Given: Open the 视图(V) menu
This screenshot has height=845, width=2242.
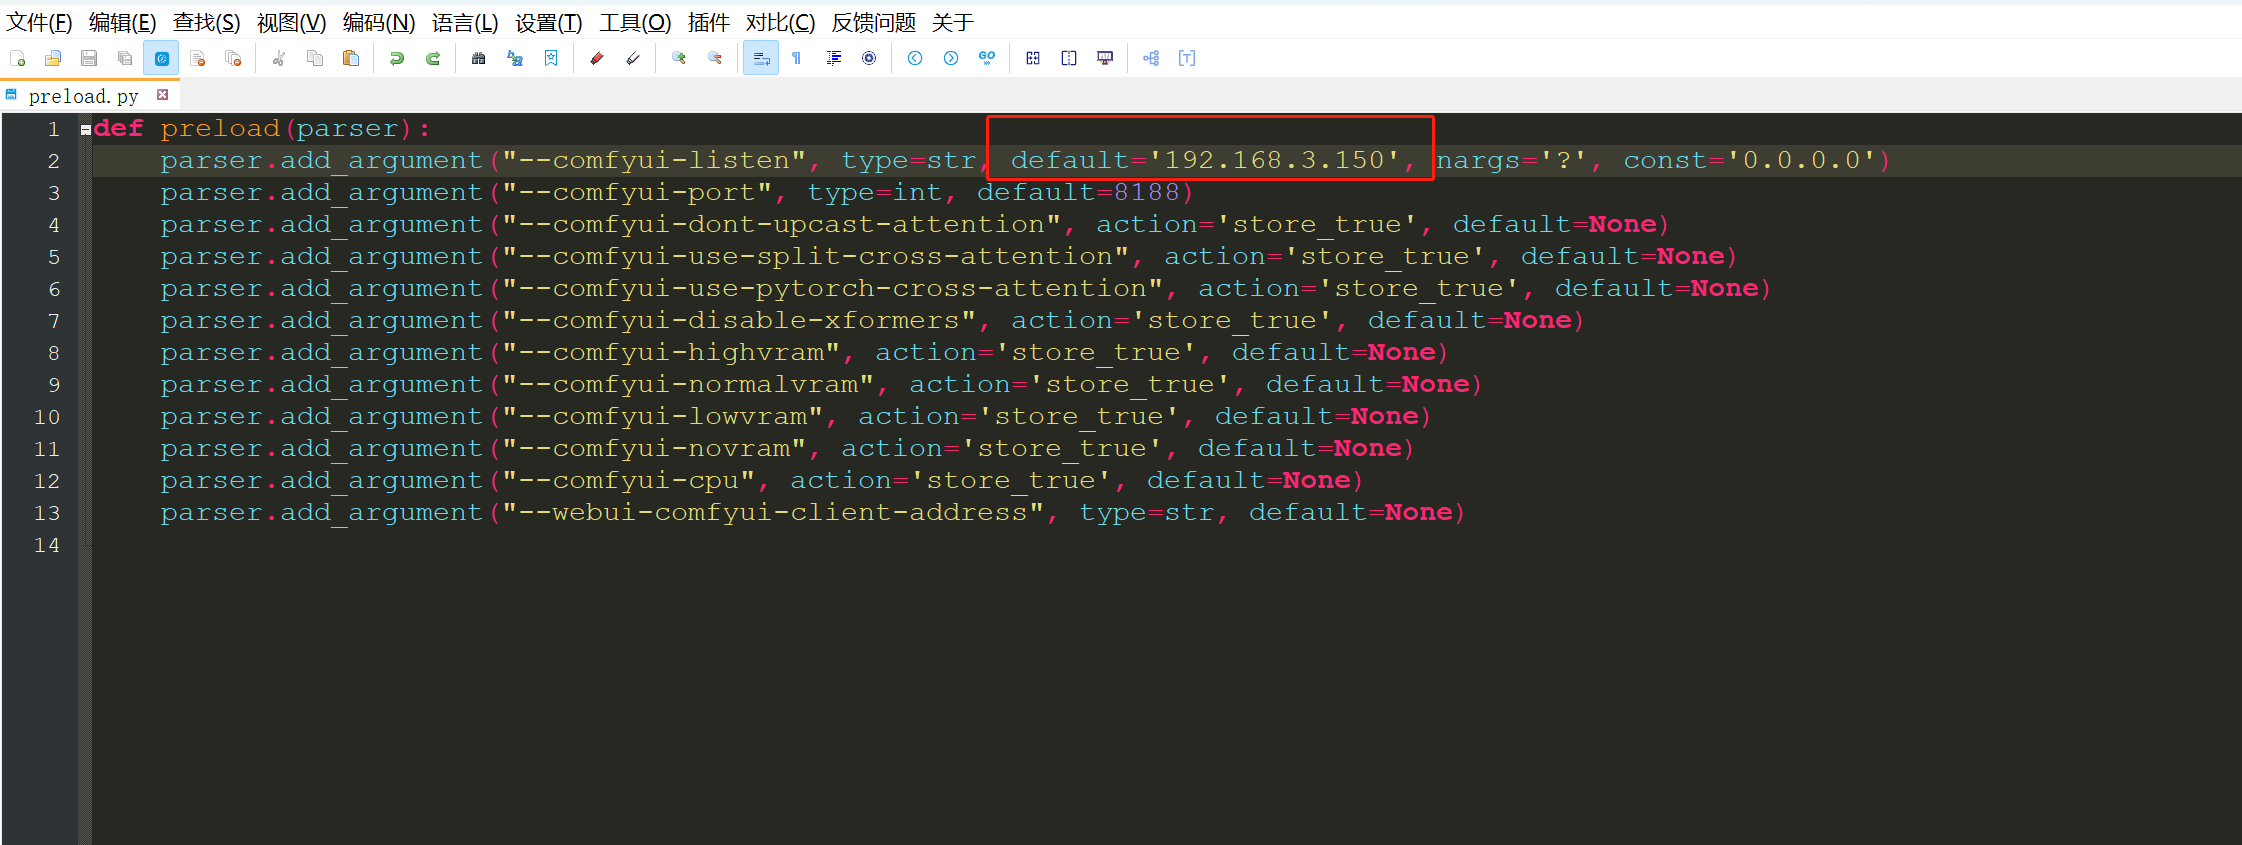Looking at the screenshot, I should 291,22.
